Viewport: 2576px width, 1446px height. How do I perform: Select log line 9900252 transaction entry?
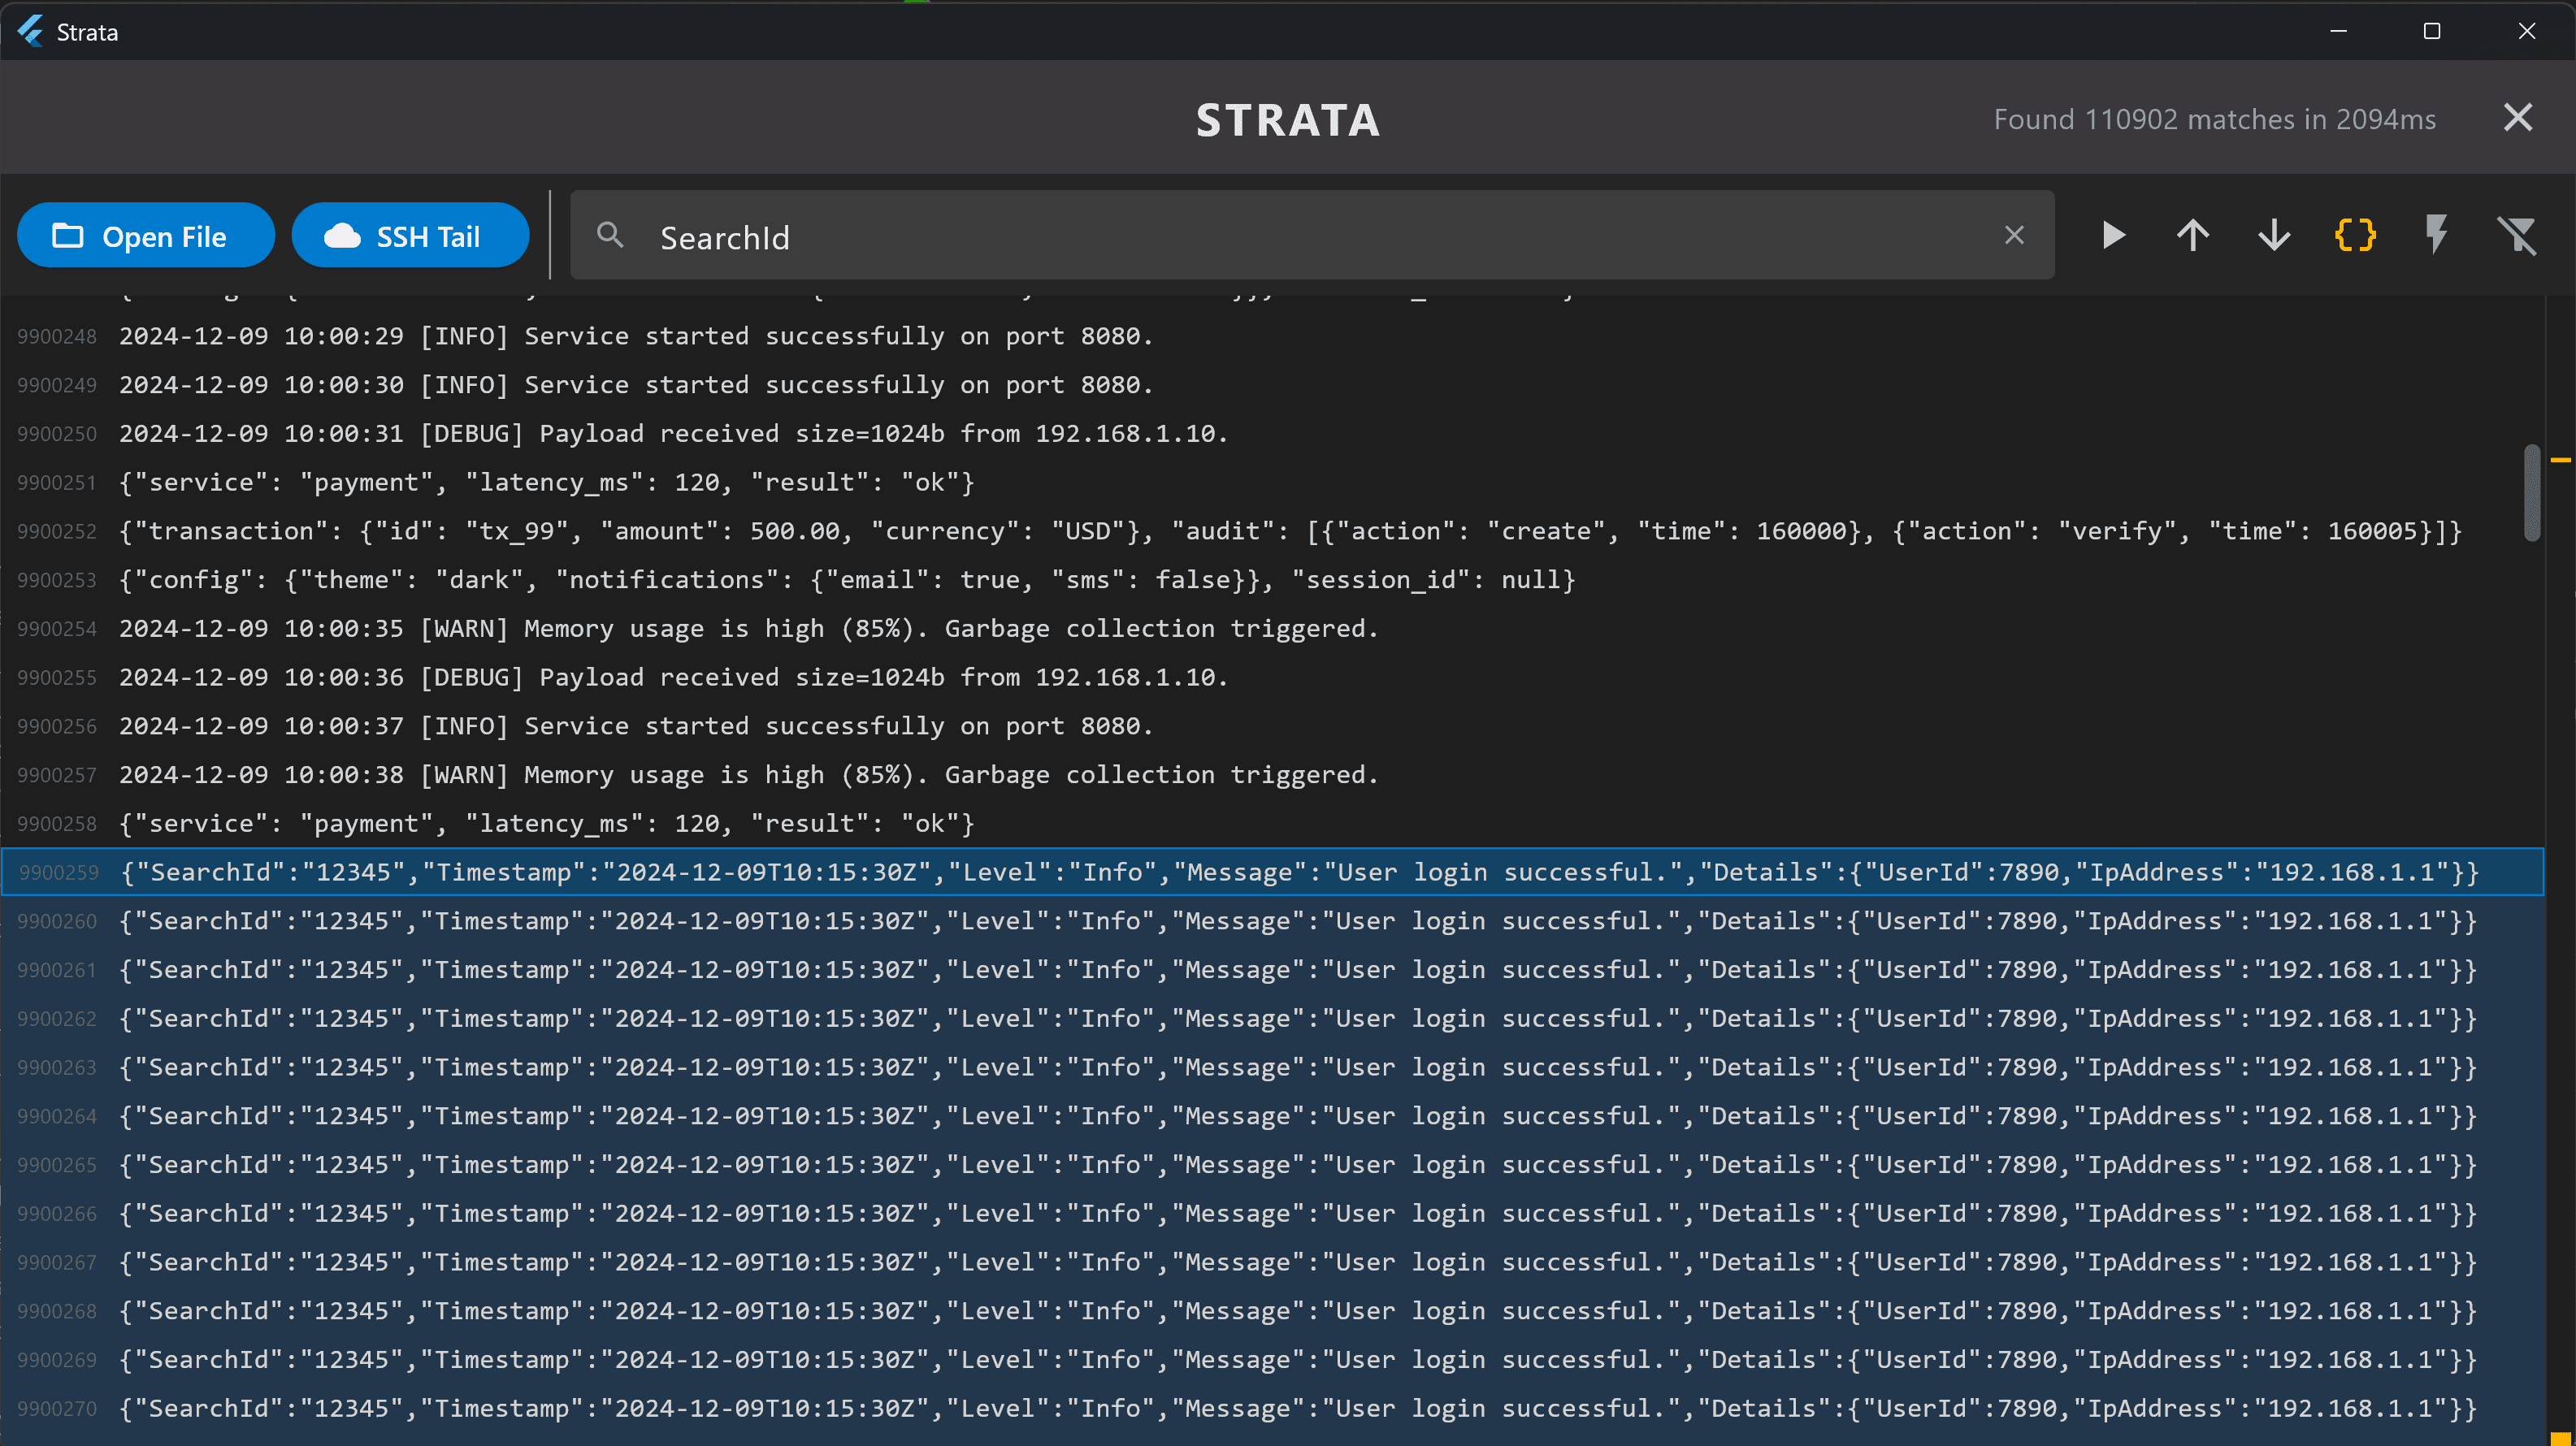[x=1288, y=531]
